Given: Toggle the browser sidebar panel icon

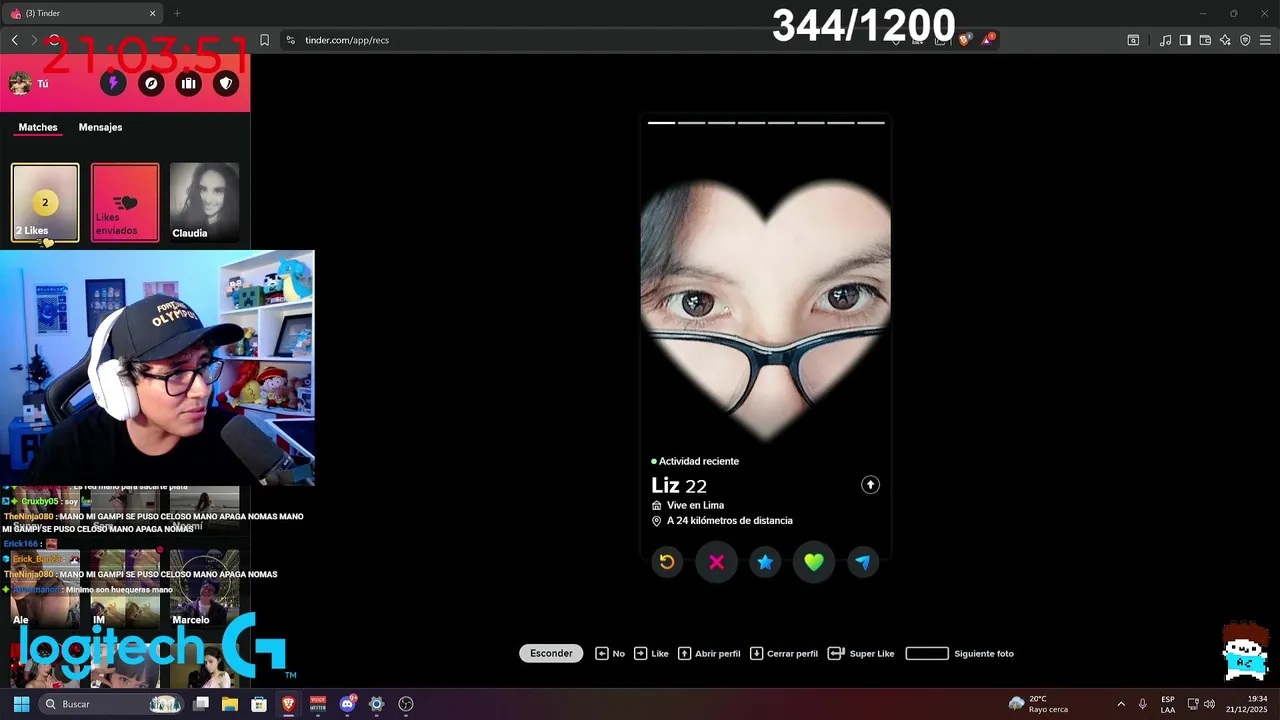Looking at the screenshot, I should click(1185, 40).
